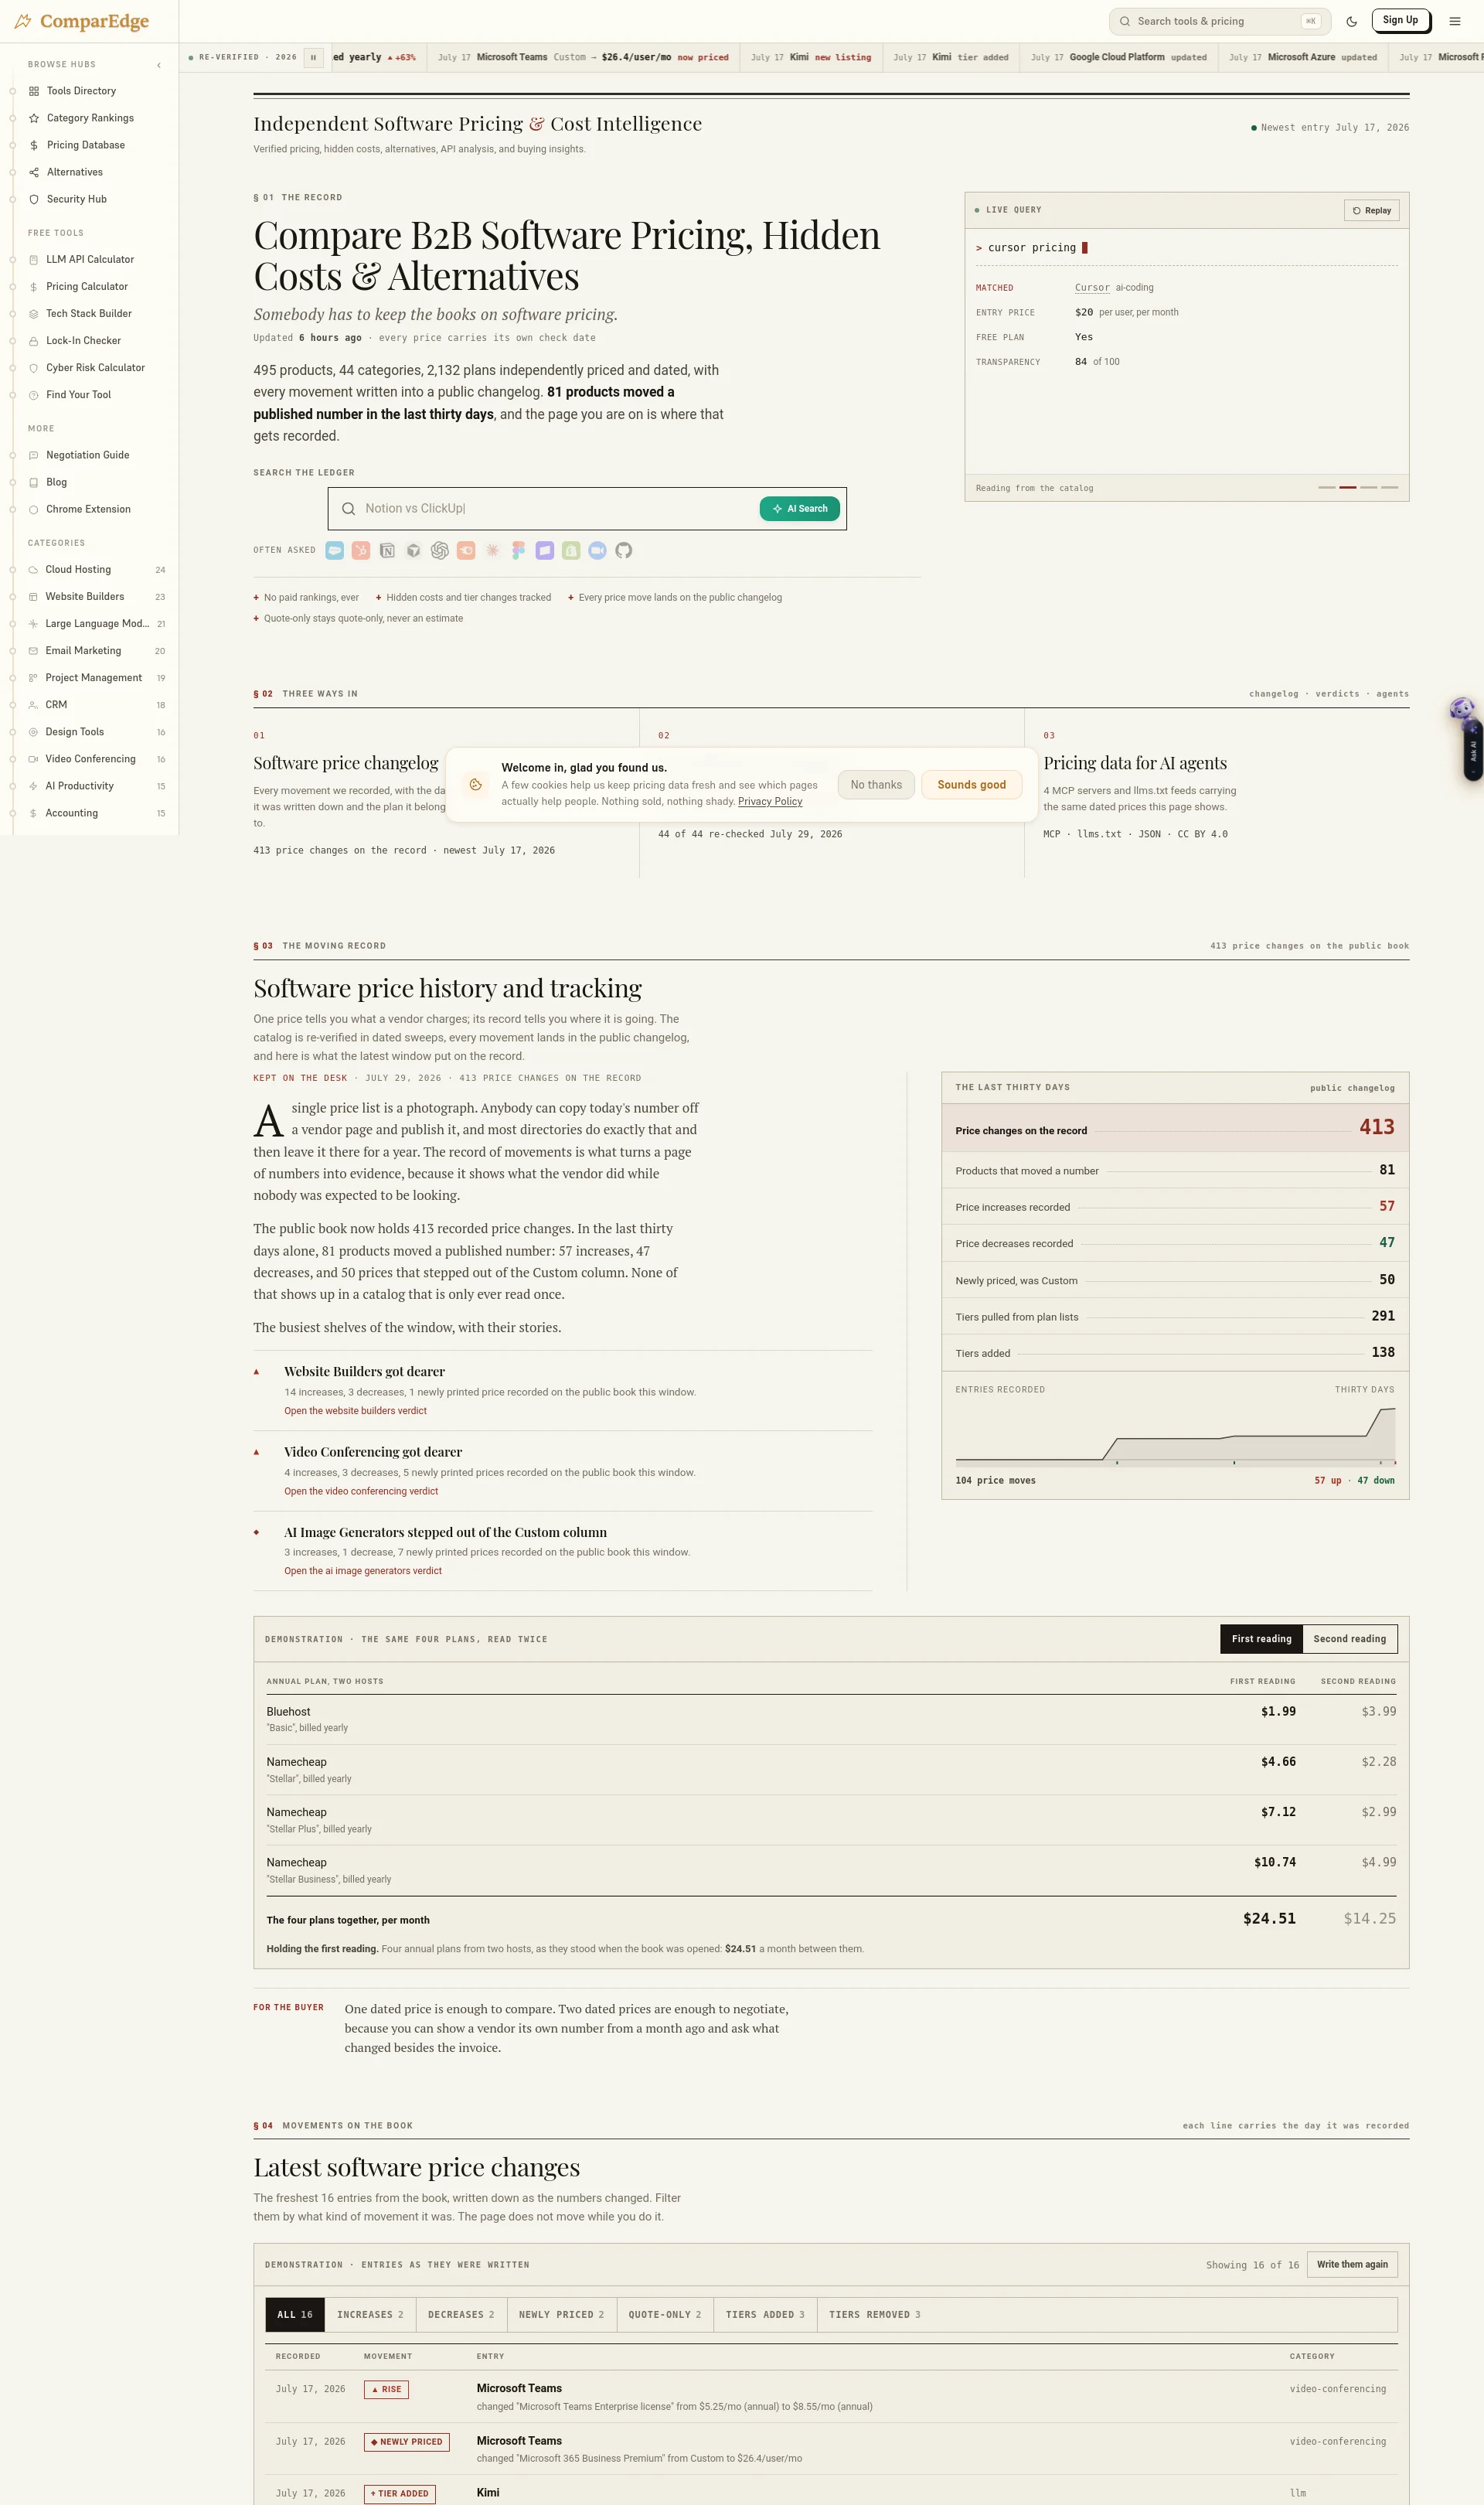Open the video conferencing verdict link
The image size is (1484, 2505).
(x=361, y=1490)
